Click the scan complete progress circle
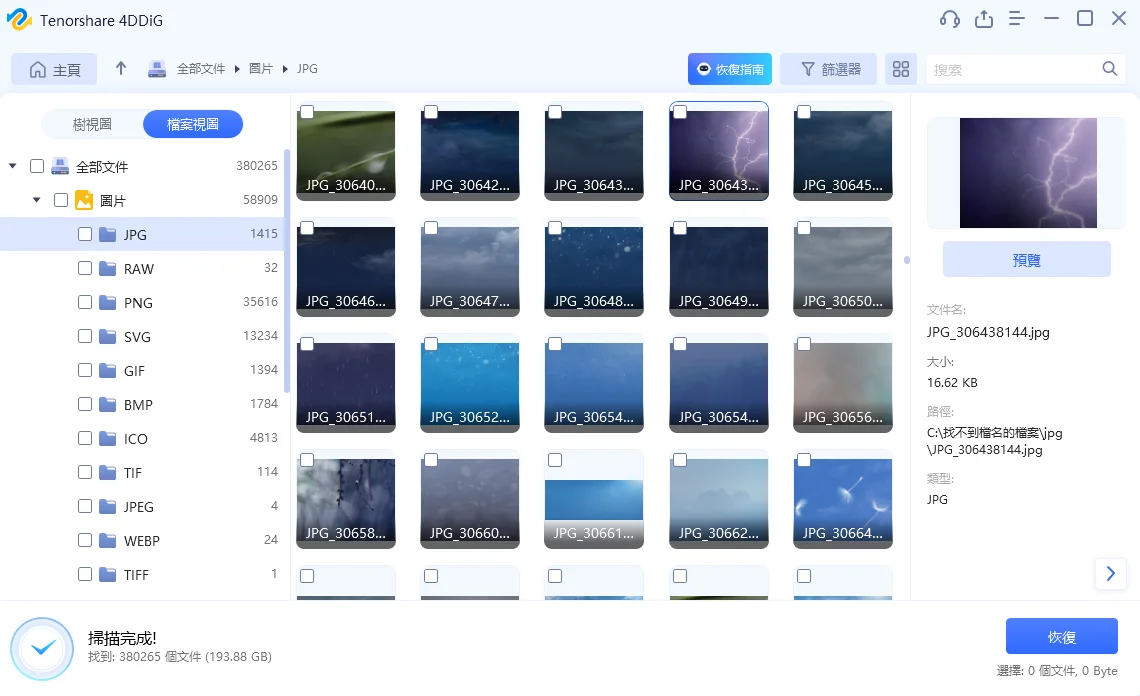This screenshot has width=1140, height=696. [x=42, y=648]
